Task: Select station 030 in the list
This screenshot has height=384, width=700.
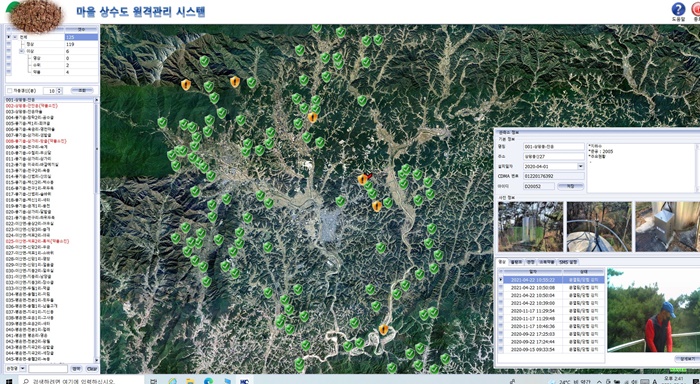Action: tap(49, 271)
